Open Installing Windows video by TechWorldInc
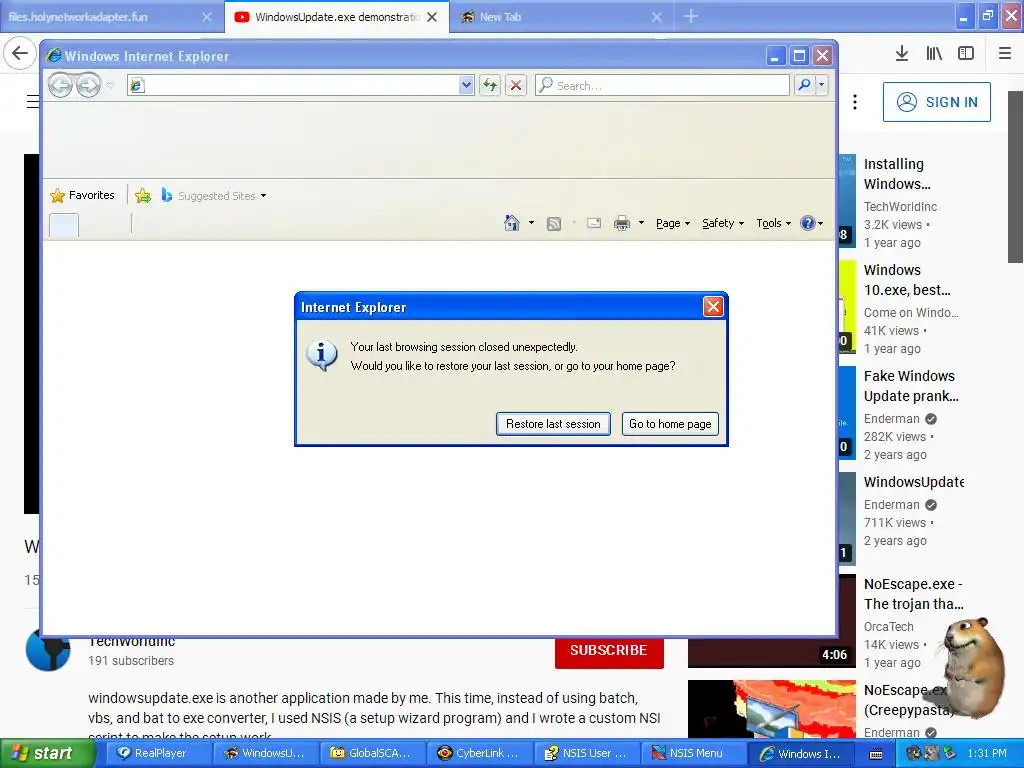The image size is (1024, 768). pyautogui.click(x=895, y=174)
